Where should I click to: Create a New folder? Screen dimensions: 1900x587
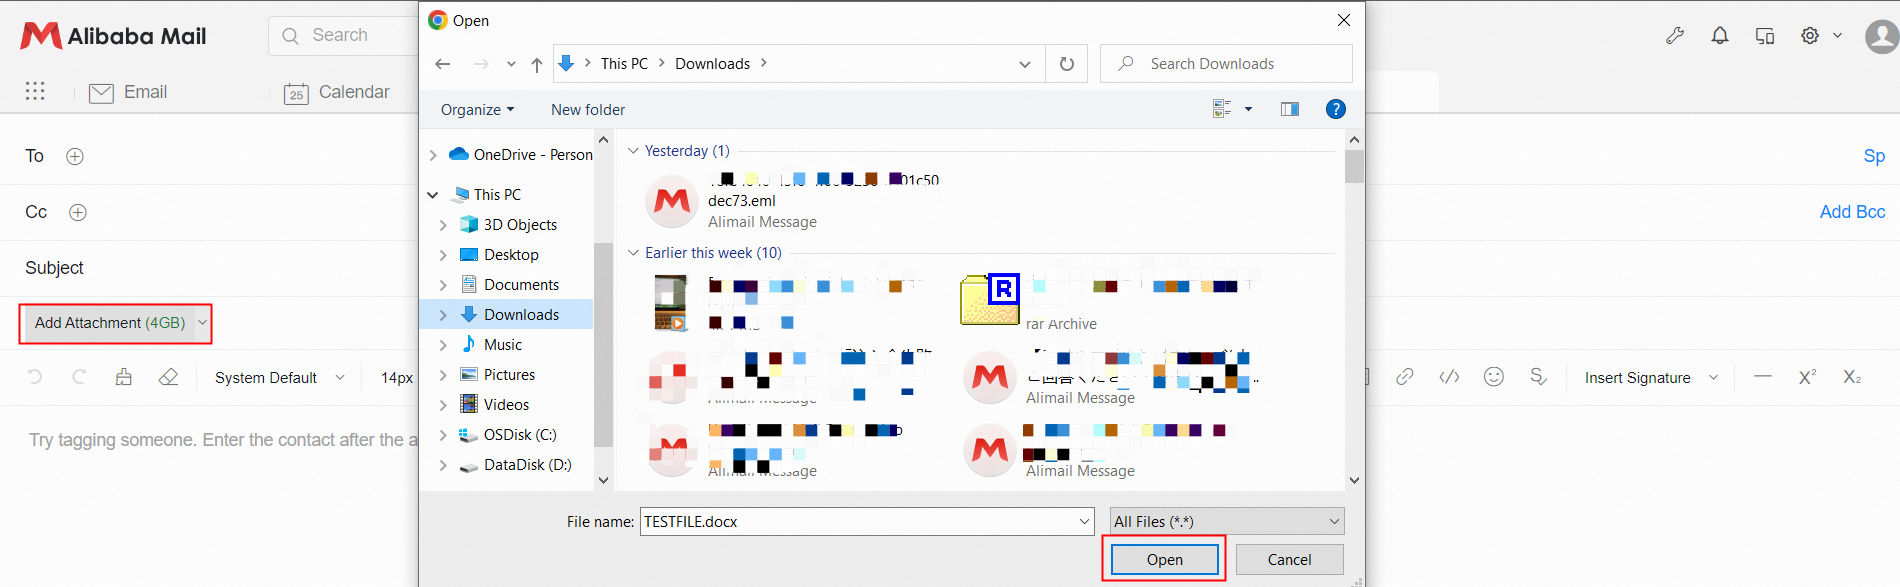588,109
